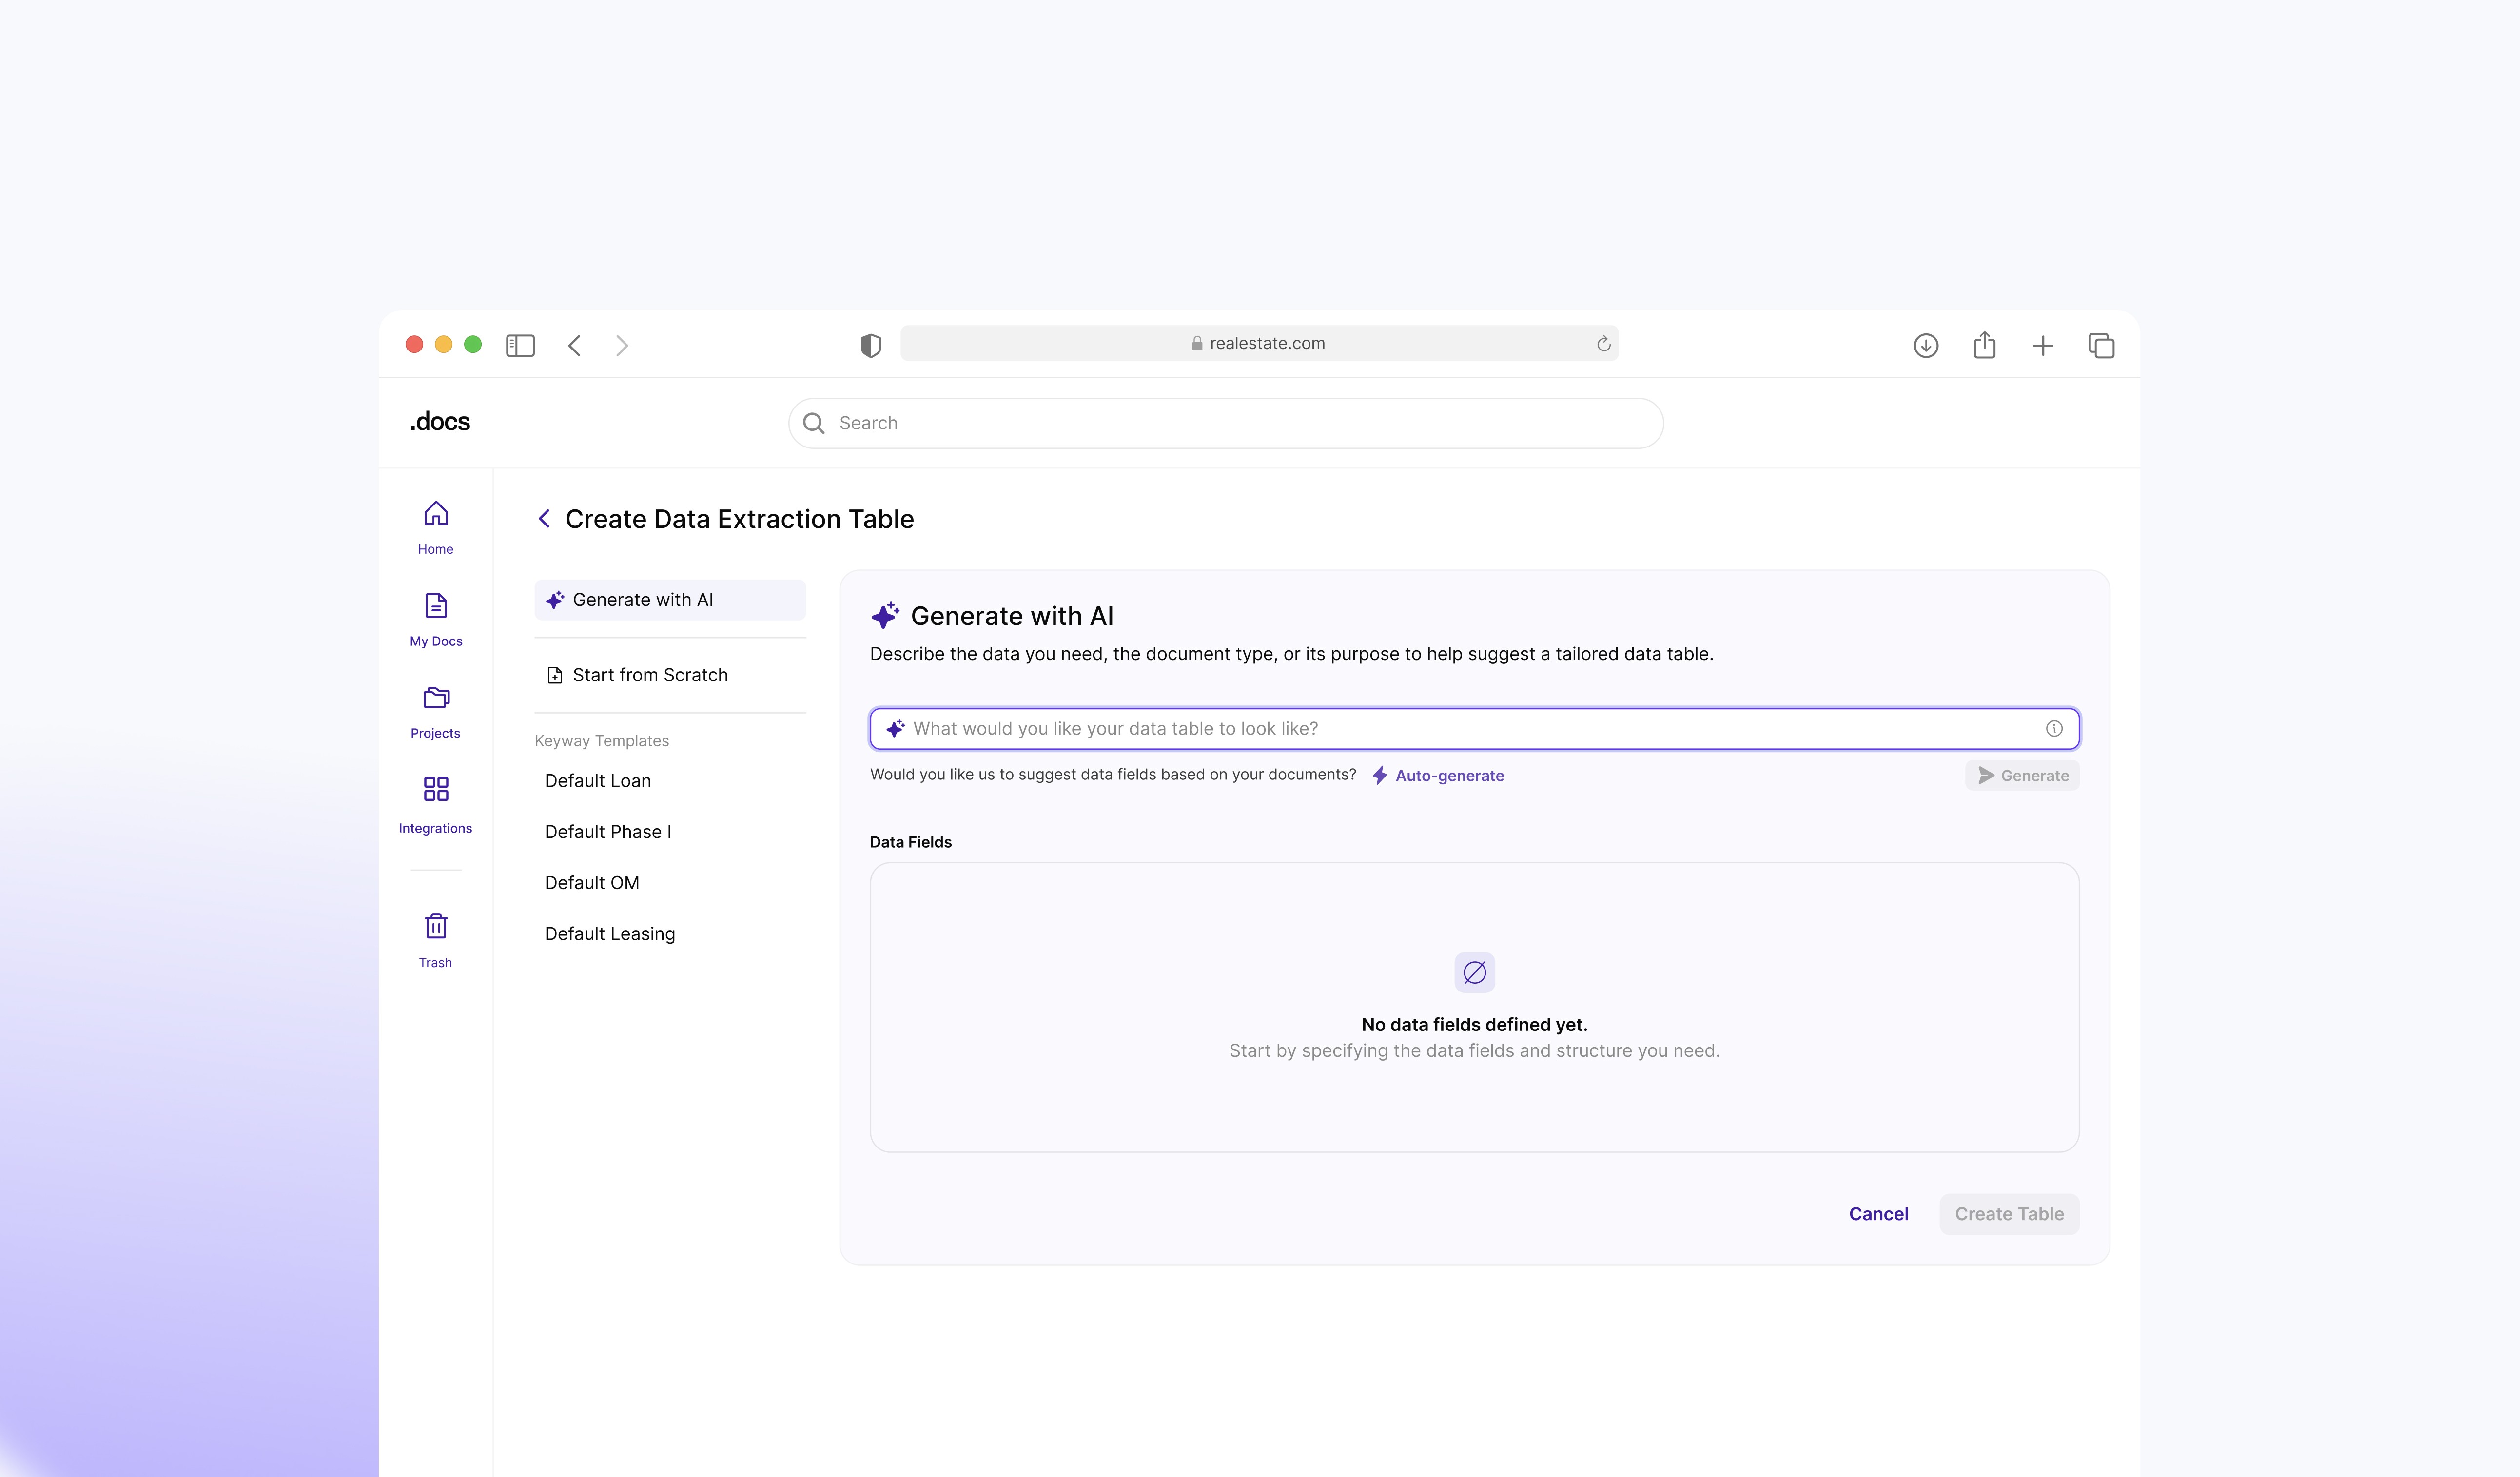
Task: Go back with the Create Data Extraction Table chevron
Action: pyautogui.click(x=544, y=519)
